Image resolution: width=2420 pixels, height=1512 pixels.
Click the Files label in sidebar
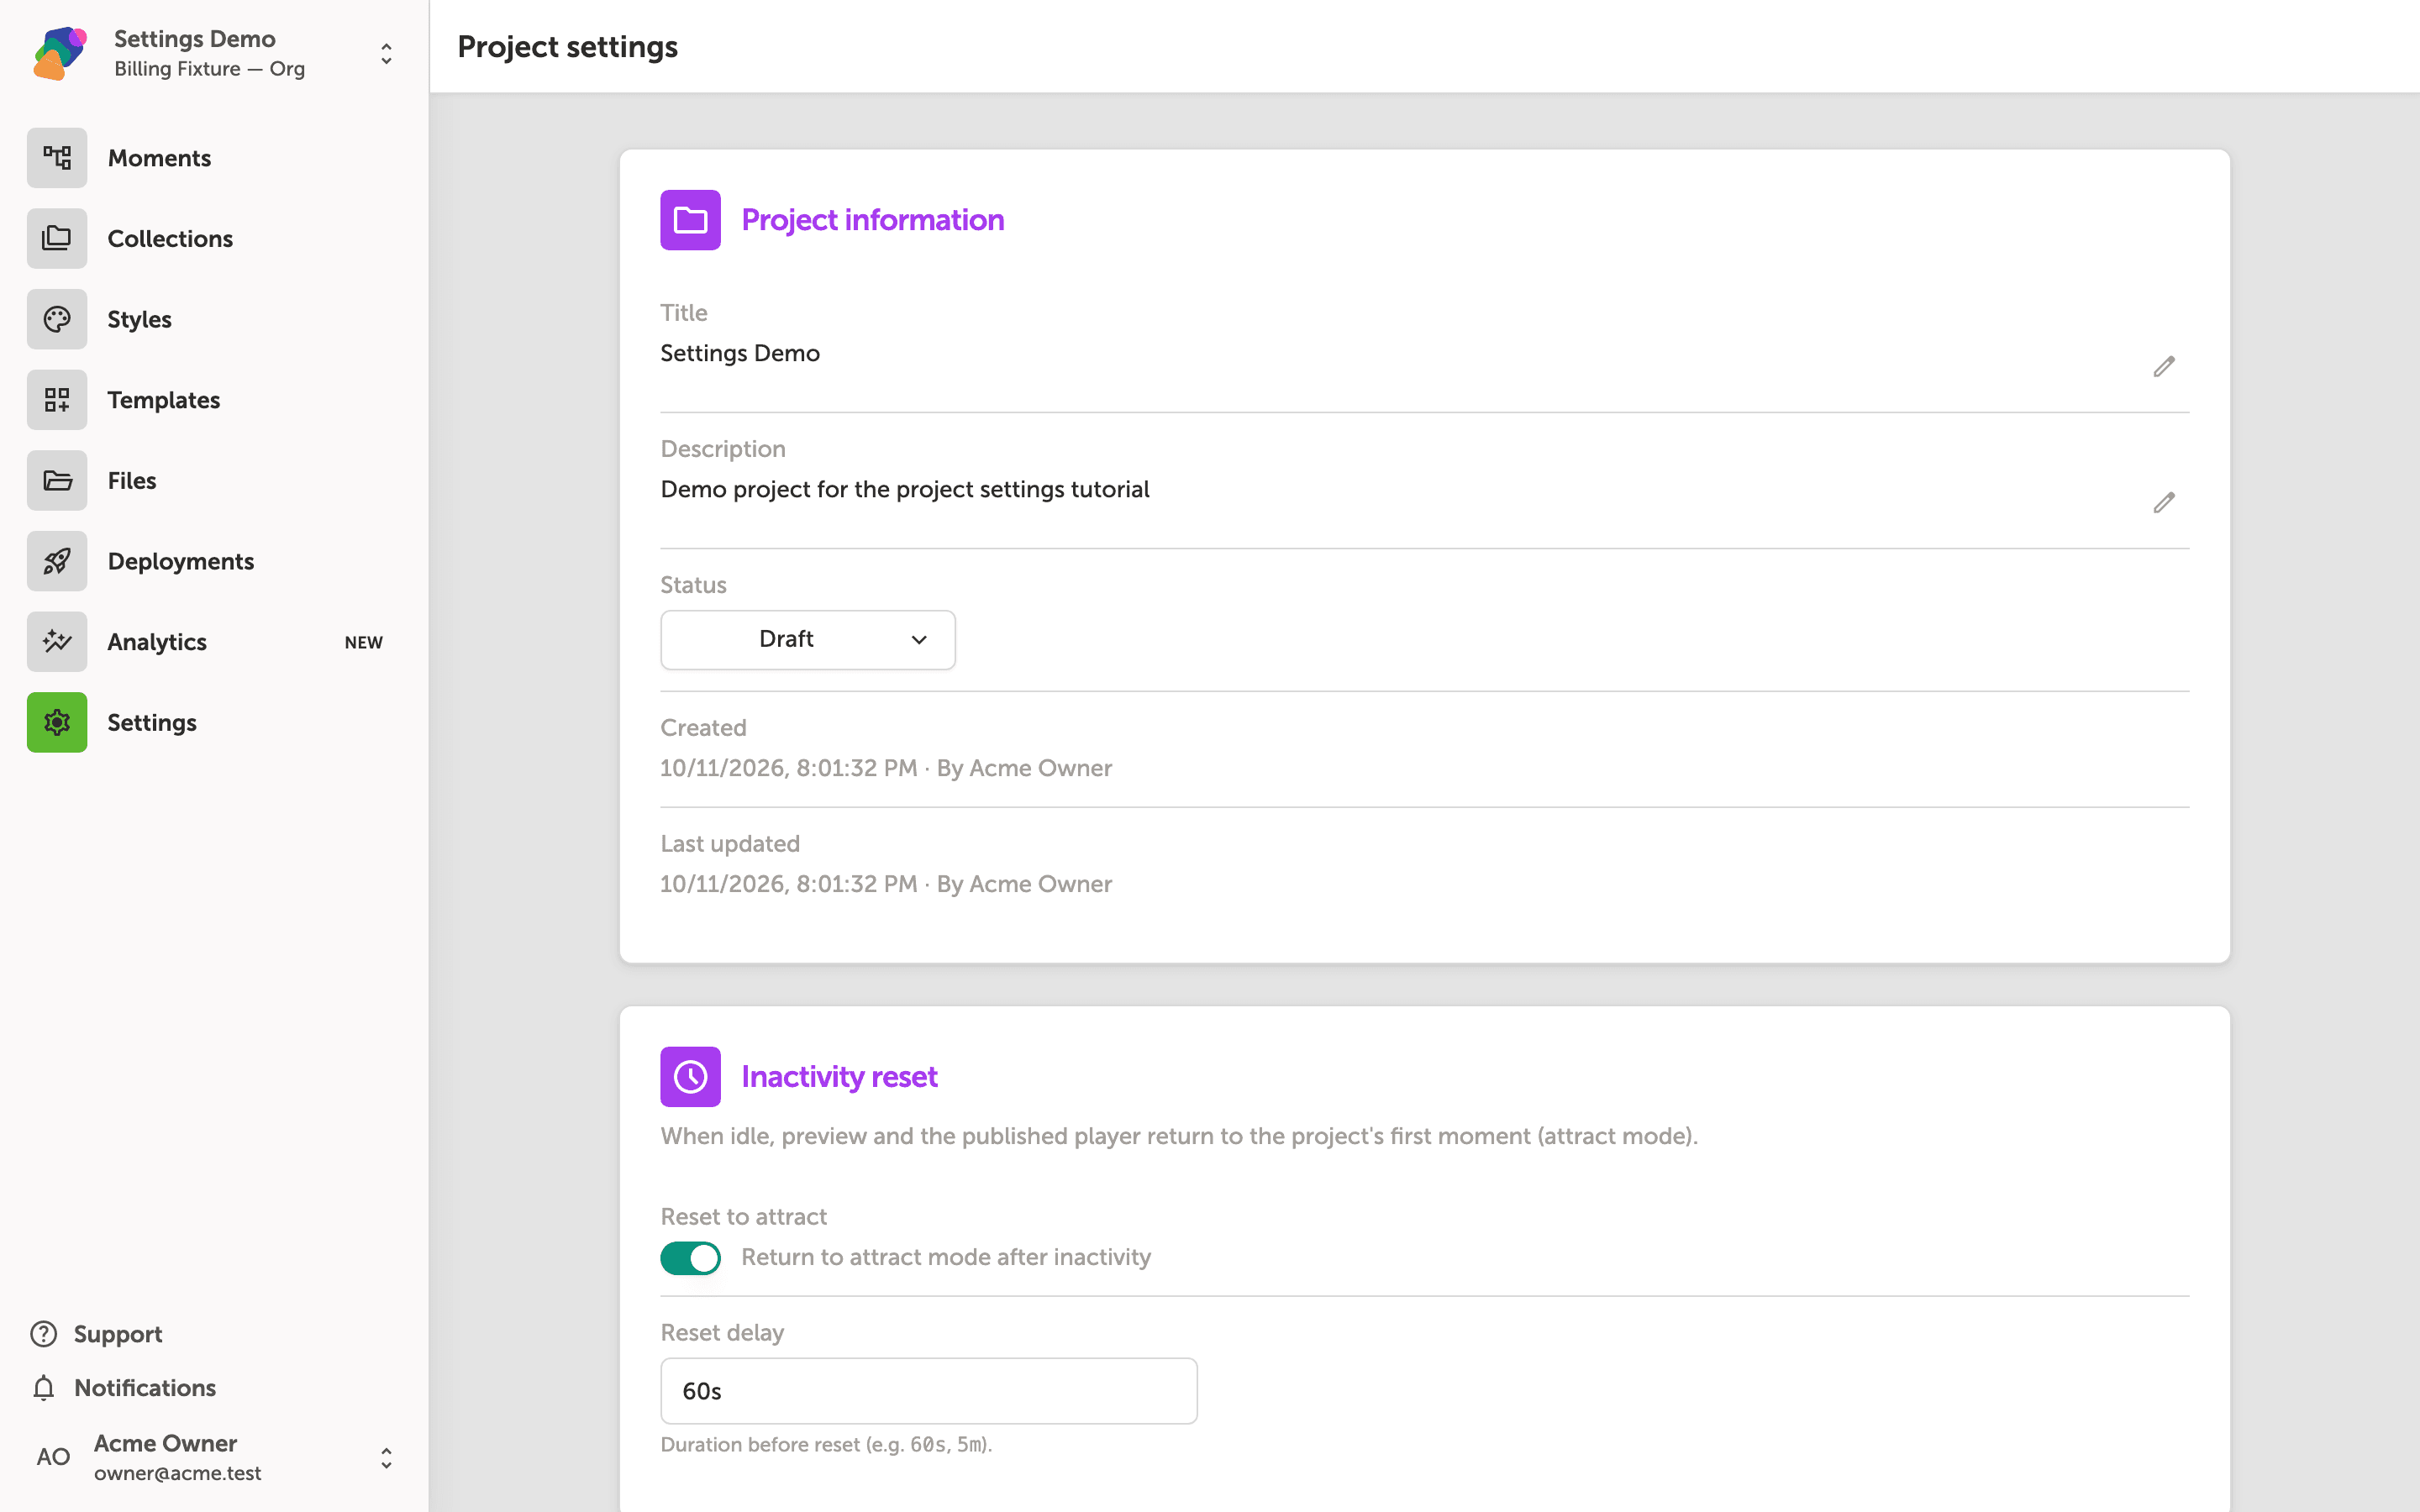132,481
